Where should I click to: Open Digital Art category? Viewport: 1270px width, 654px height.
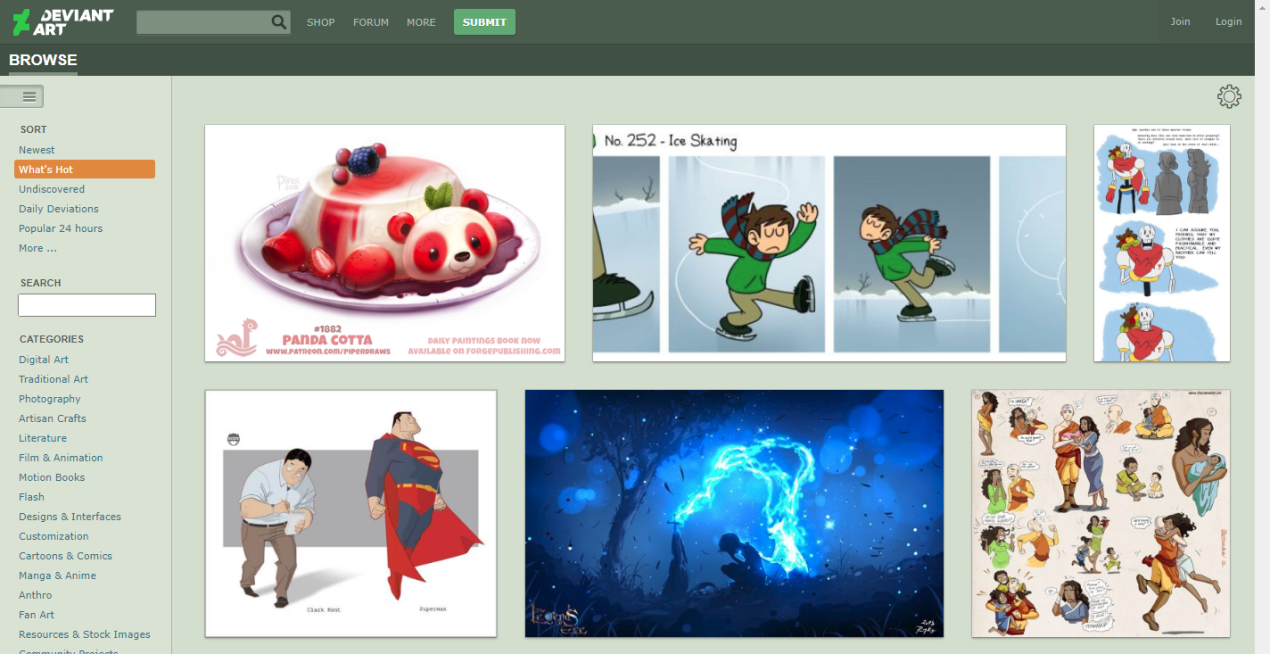(44, 360)
